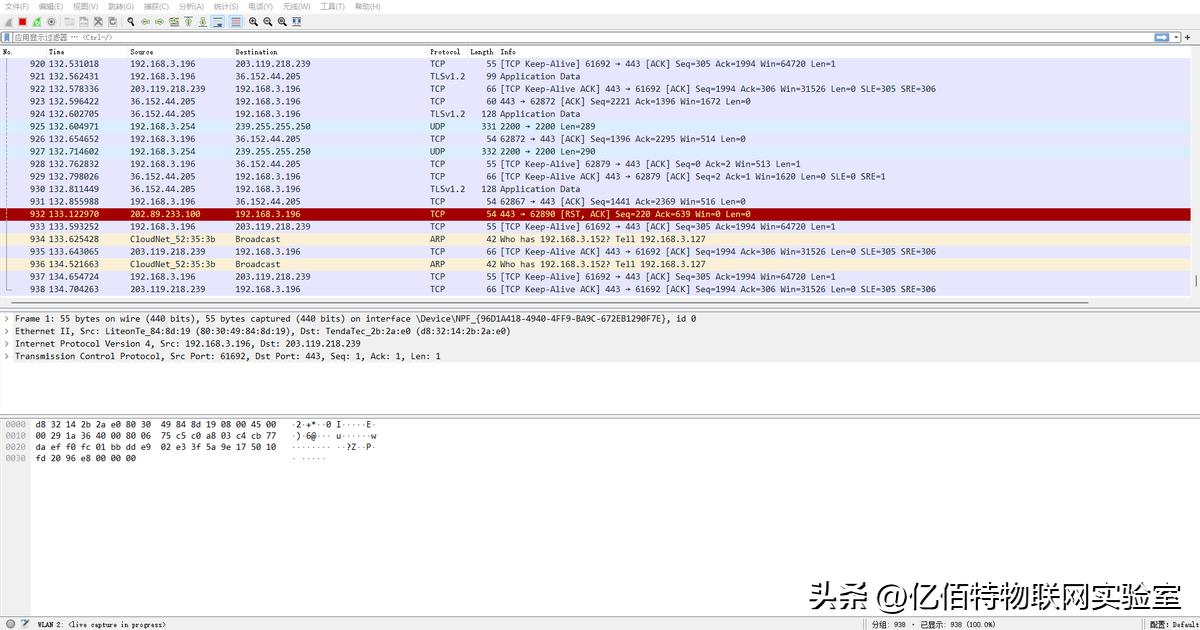Expand Transmission Control Protocol details
This screenshot has width=1200, height=630.
coord(8,357)
